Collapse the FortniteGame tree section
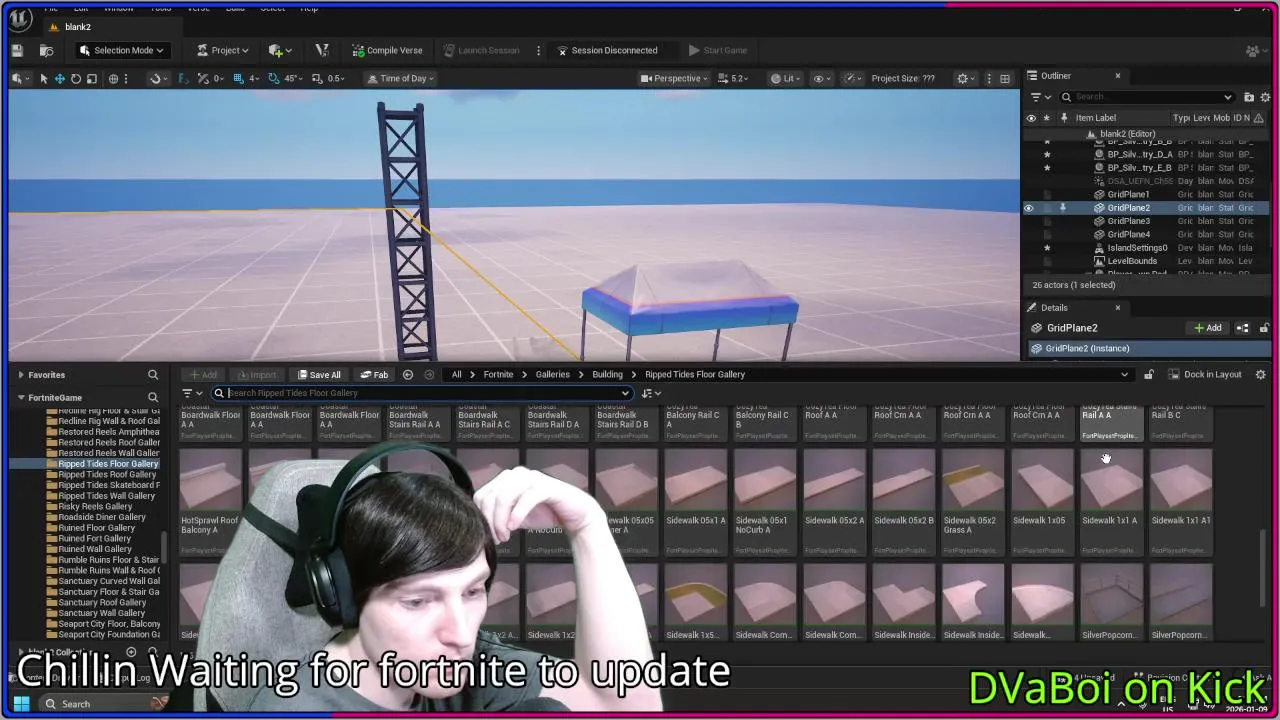Screen dimensions: 1280x720 click(21, 398)
